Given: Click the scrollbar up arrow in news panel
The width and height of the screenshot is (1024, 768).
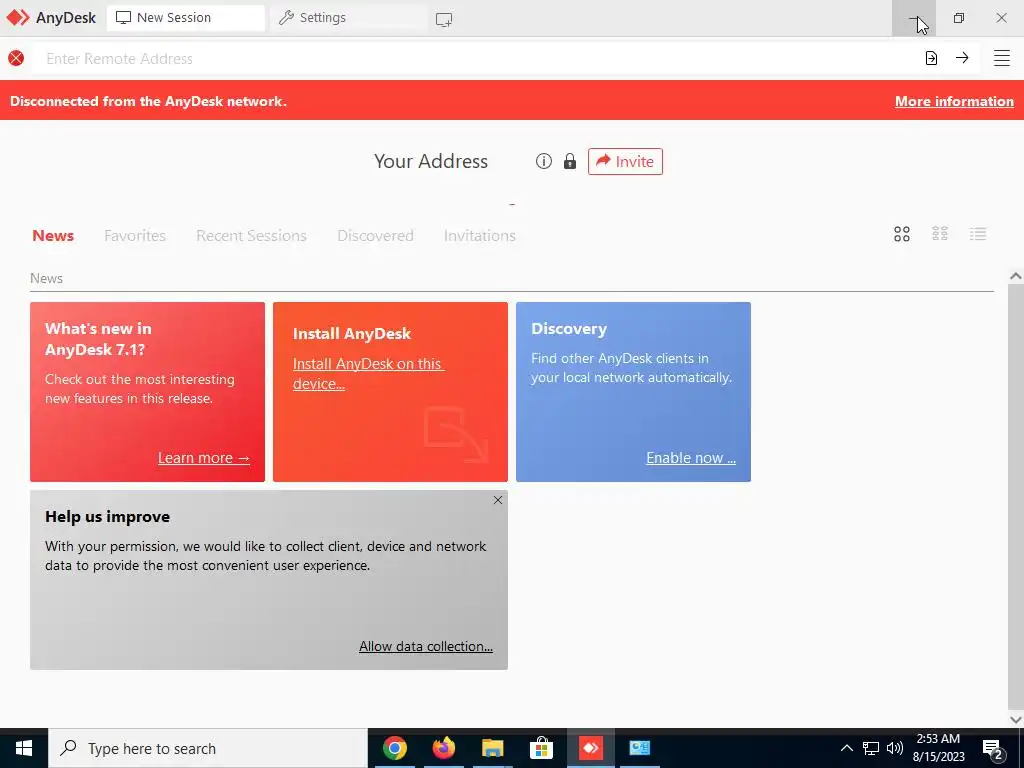Looking at the screenshot, I should click(1016, 276).
